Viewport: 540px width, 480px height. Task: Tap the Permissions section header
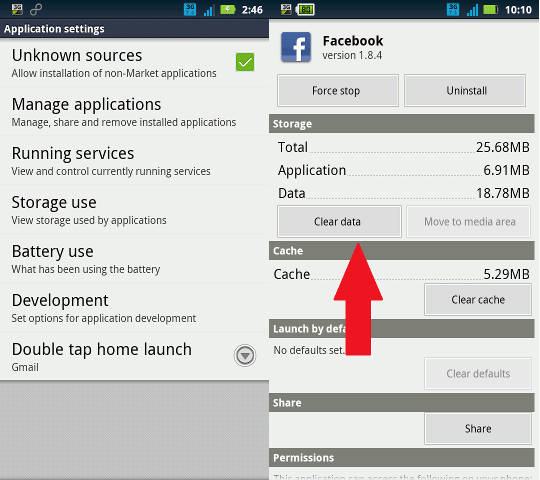click(x=402, y=458)
